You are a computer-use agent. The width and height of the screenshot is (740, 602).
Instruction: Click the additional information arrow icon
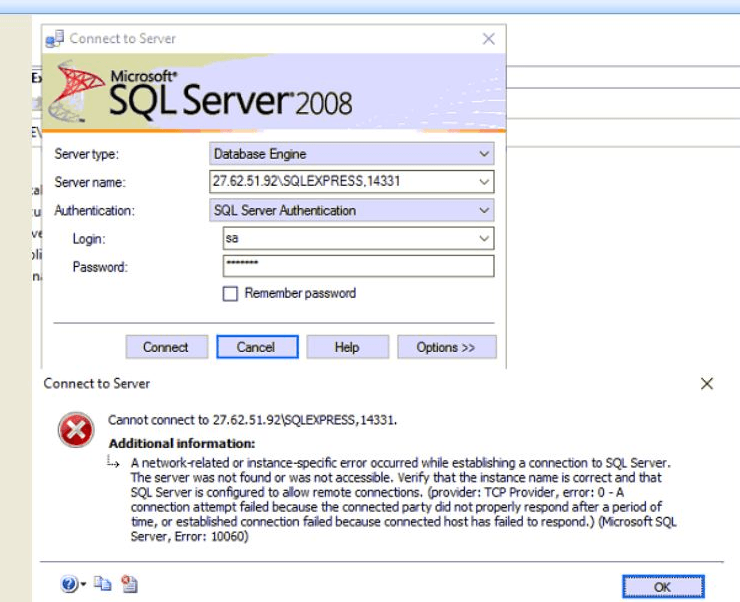point(114,463)
